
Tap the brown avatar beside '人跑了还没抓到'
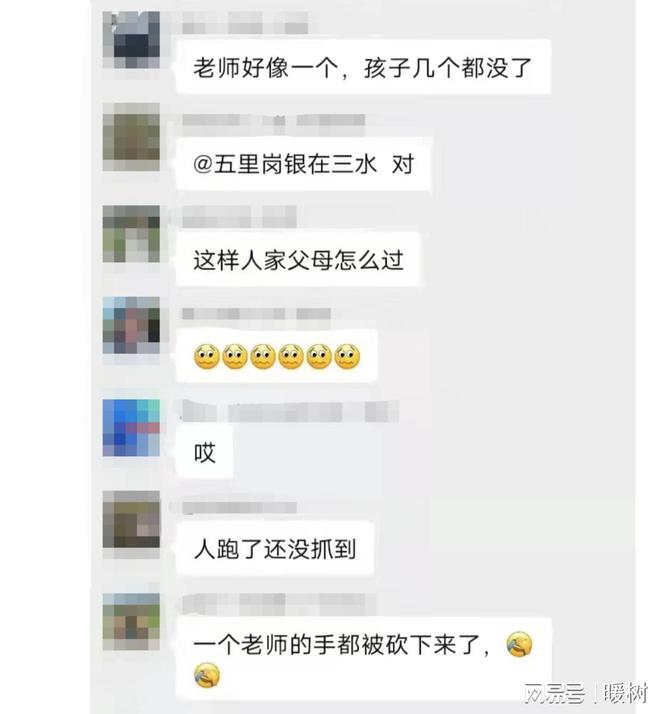pyautogui.click(x=131, y=520)
